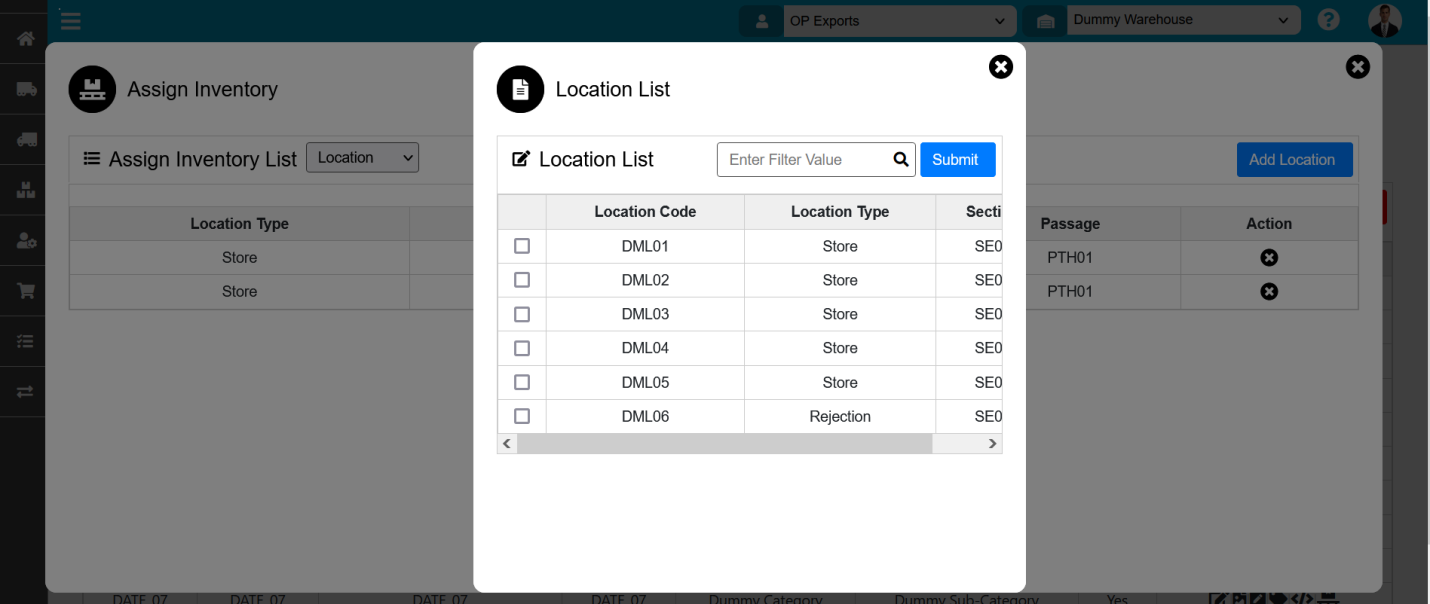The height and width of the screenshot is (604, 1430).
Task: Go to the Home sidebar icon
Action: (26, 39)
